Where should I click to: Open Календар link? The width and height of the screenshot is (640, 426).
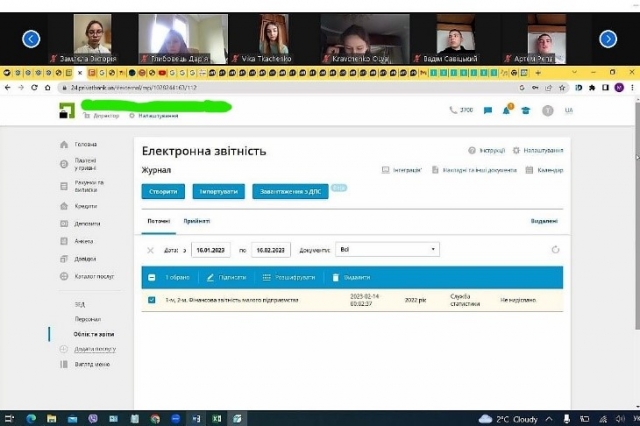pos(544,170)
